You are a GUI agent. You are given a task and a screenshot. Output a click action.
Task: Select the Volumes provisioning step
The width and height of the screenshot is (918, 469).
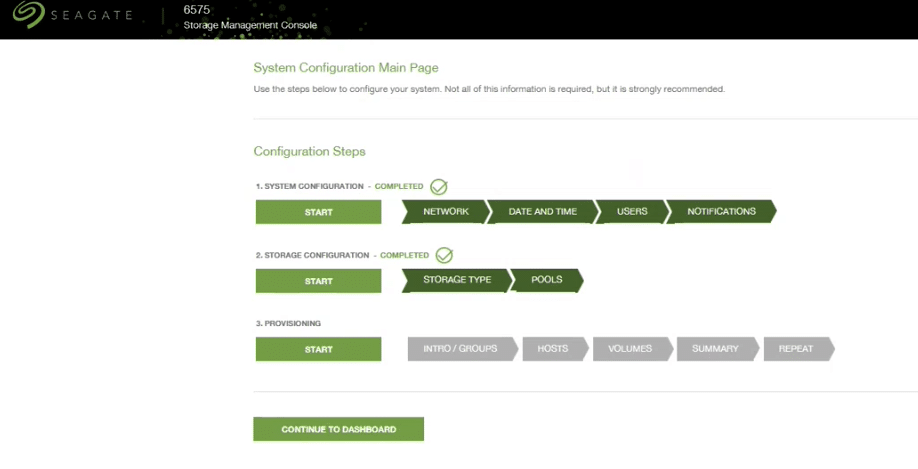click(x=632, y=348)
